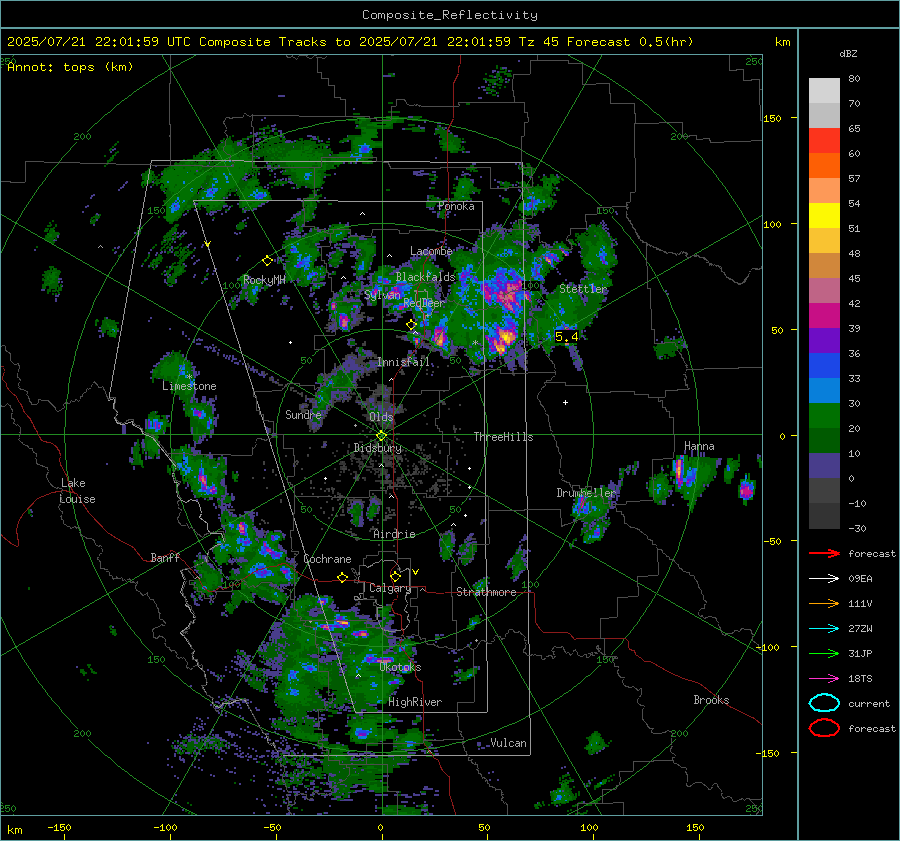Click the Airdrie city label

click(394, 534)
